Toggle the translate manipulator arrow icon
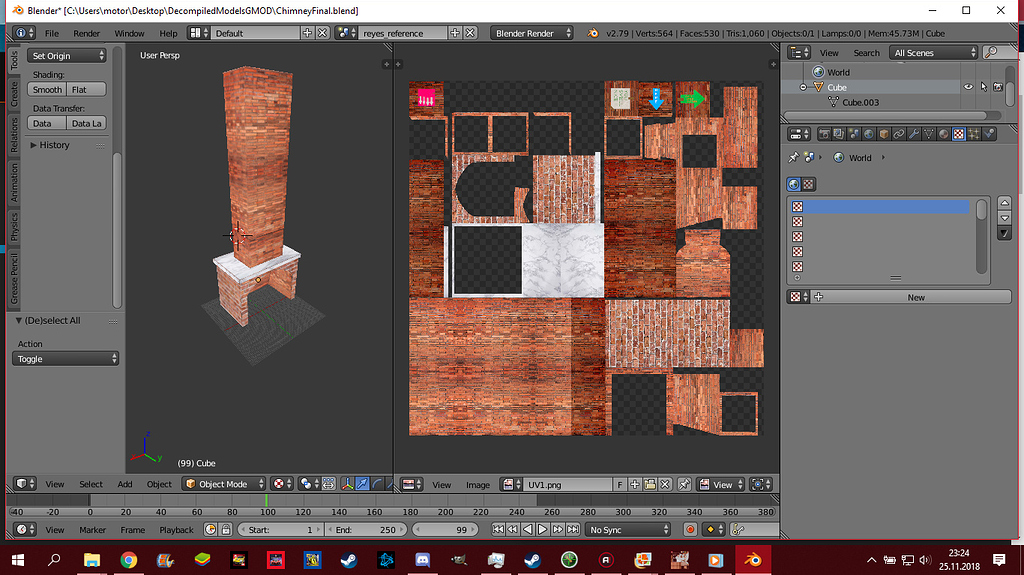Viewport: 1024px width, 575px height. [x=362, y=484]
